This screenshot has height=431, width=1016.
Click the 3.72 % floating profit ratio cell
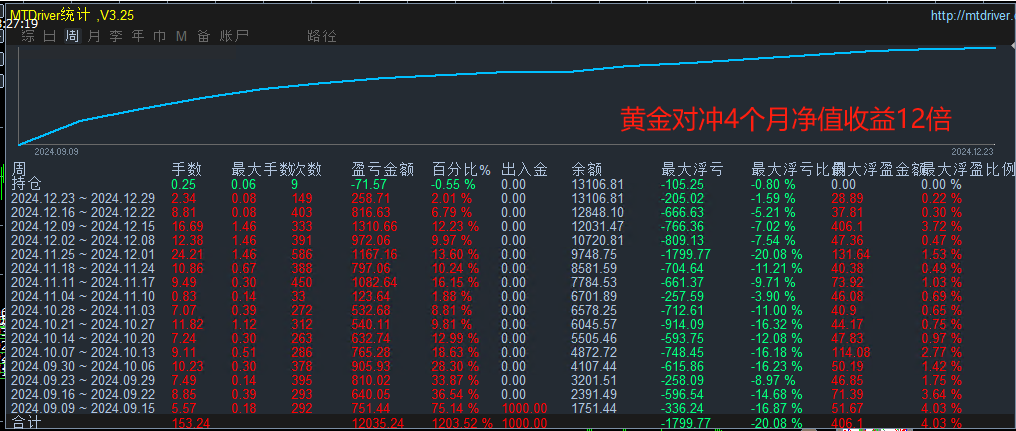click(941, 226)
